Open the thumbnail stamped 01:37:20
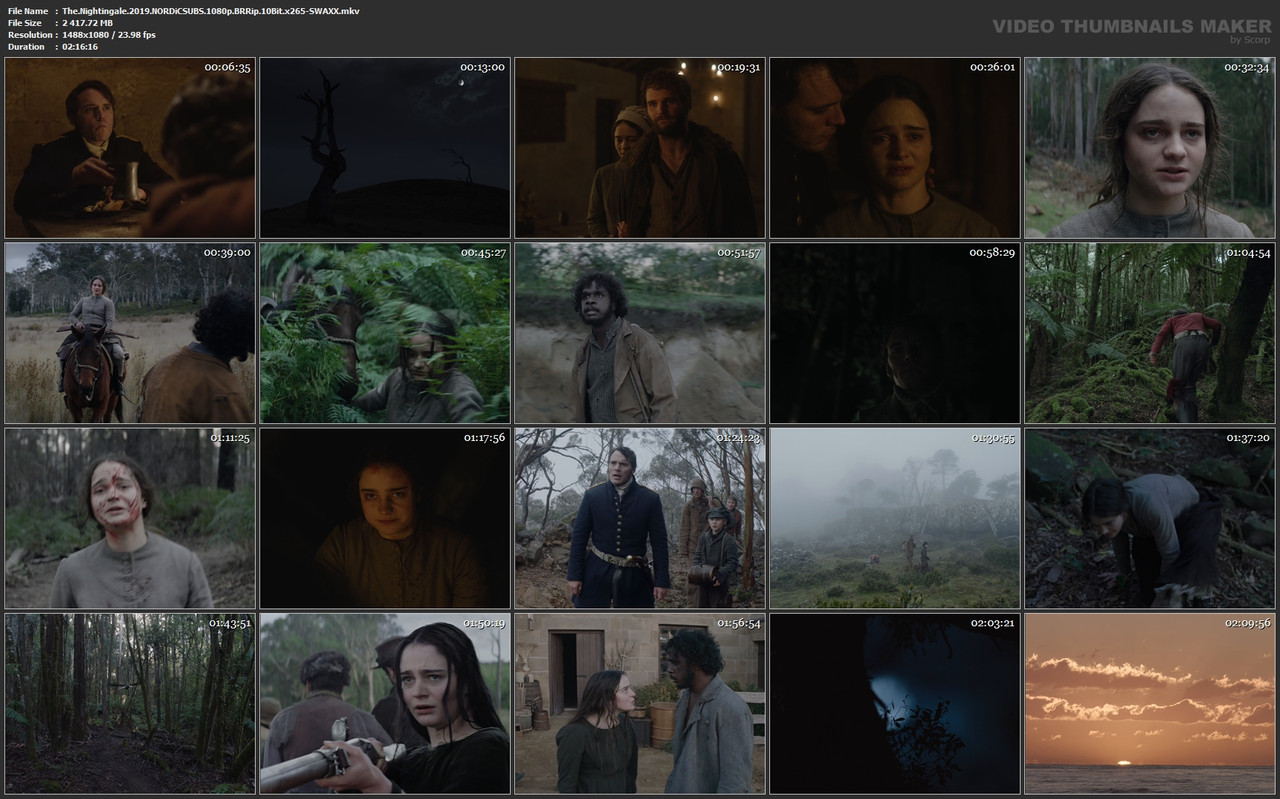This screenshot has height=799, width=1280. pyautogui.click(x=1150, y=519)
